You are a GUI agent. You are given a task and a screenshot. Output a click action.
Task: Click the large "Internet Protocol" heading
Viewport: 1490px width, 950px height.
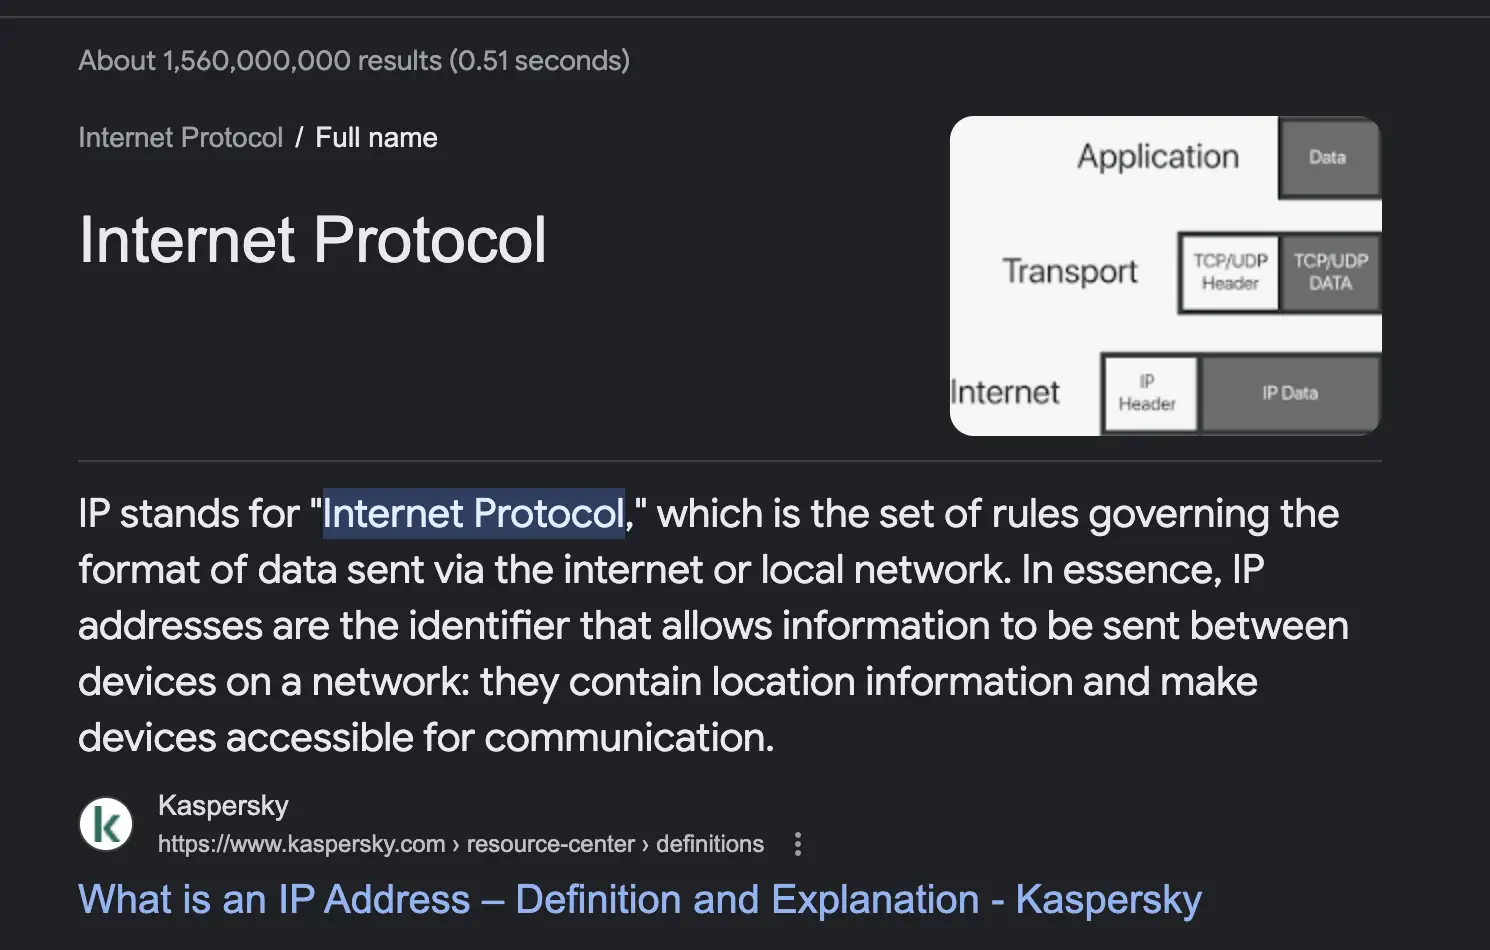point(312,240)
